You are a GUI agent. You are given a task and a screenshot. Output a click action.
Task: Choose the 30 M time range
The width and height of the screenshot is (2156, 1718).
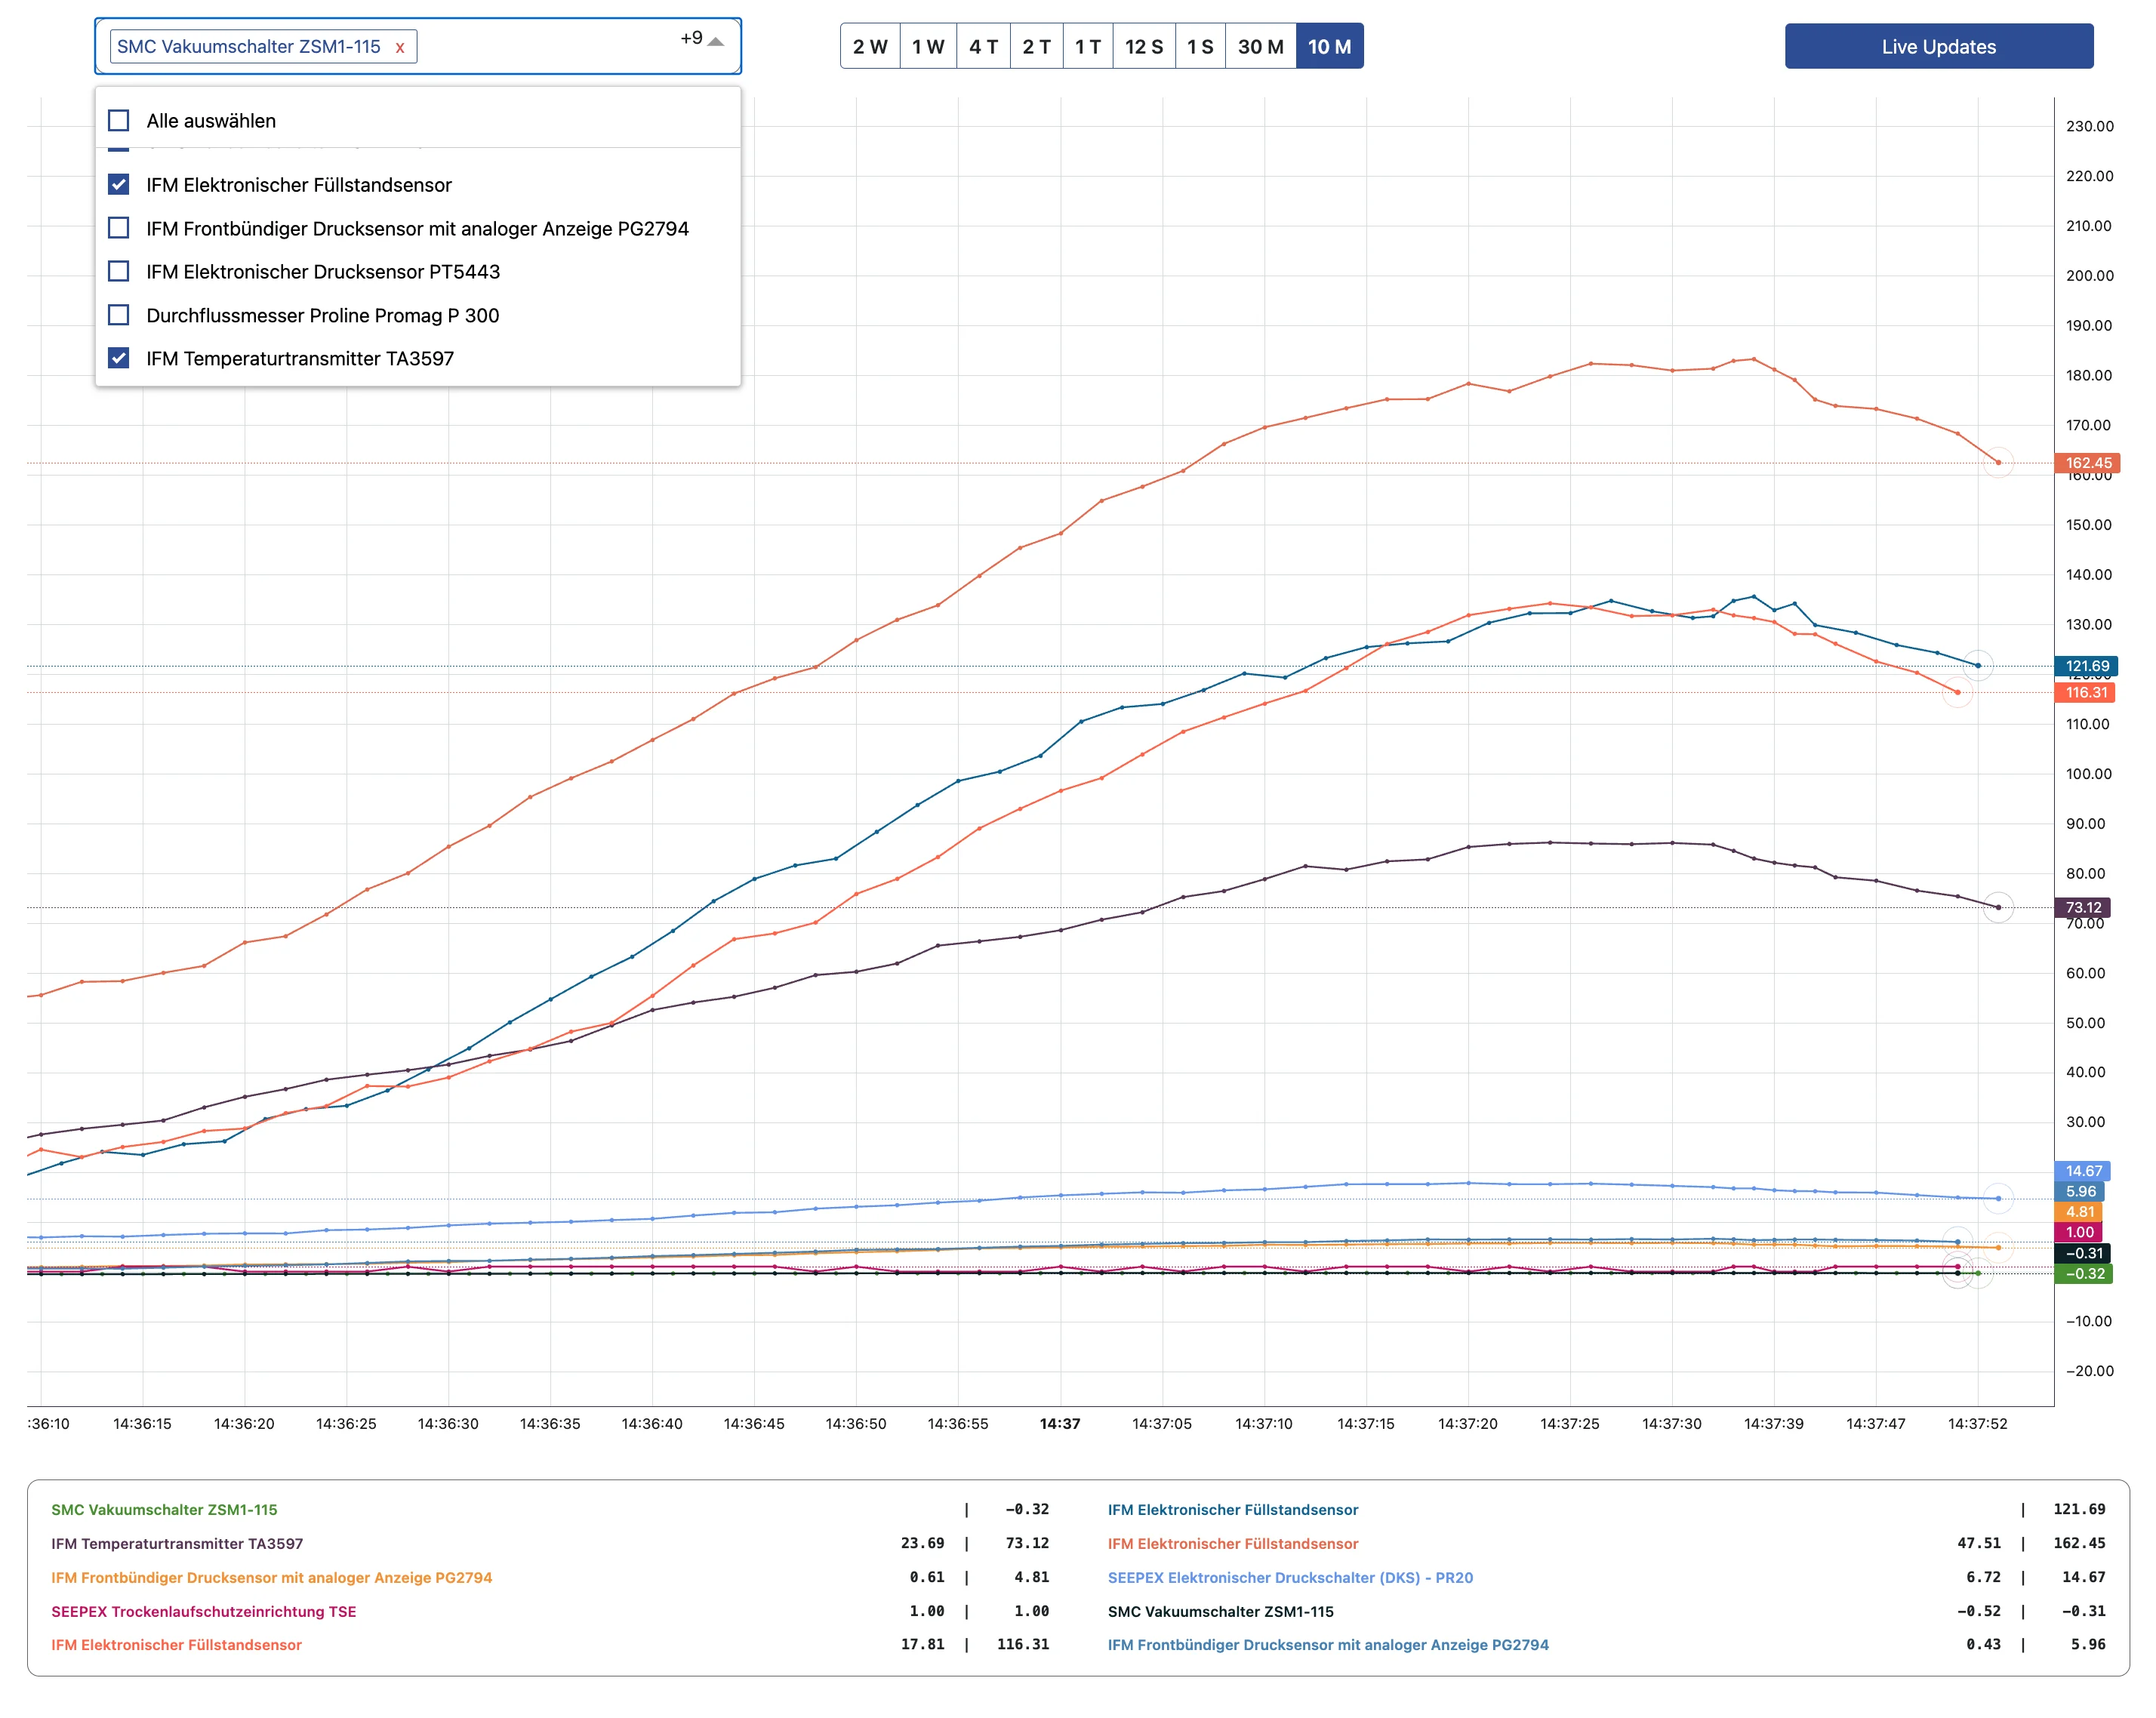(1259, 47)
